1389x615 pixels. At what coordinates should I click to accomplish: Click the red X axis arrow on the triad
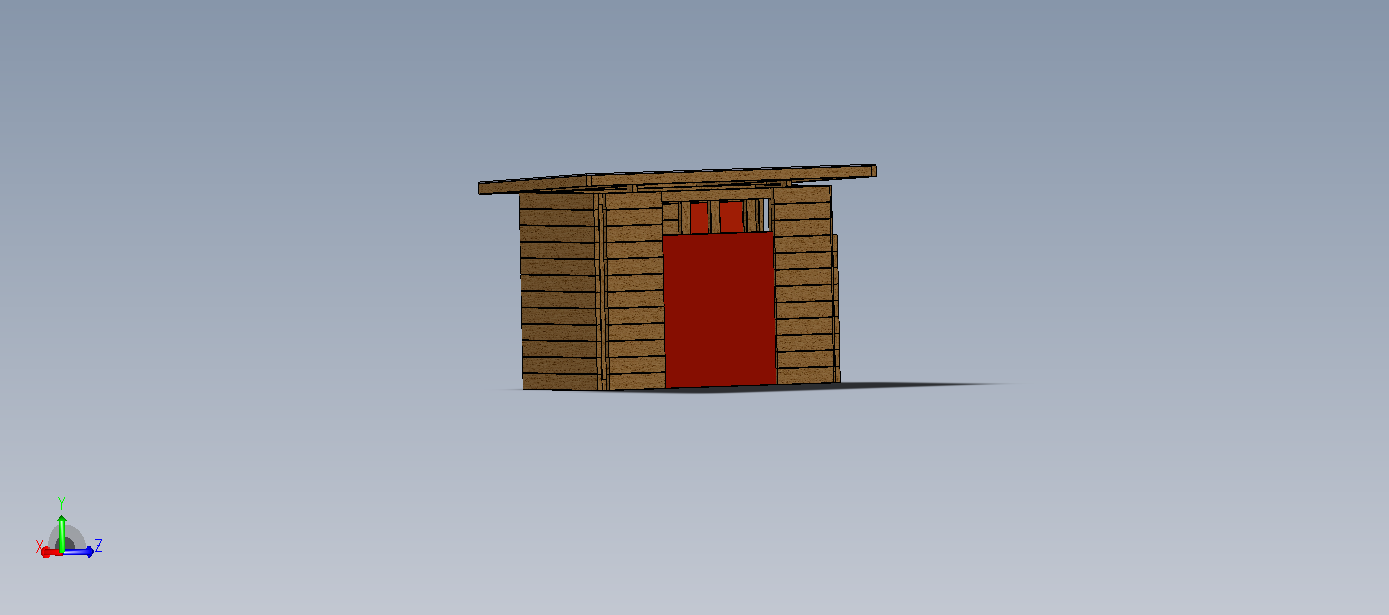[x=48, y=552]
